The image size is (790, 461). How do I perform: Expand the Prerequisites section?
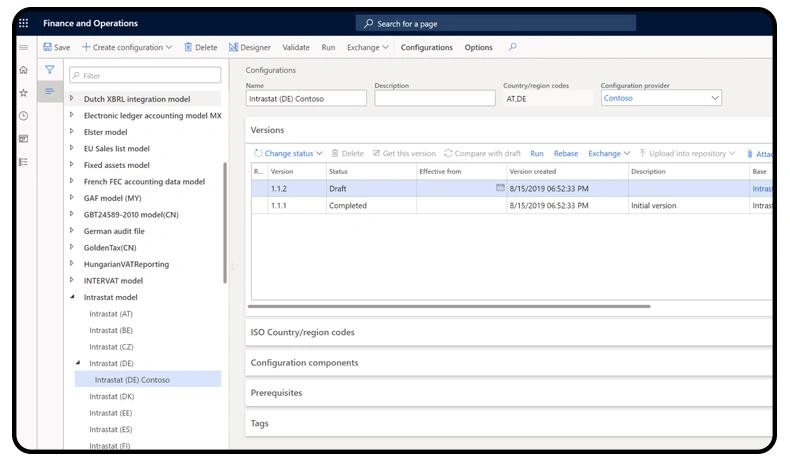pos(508,393)
